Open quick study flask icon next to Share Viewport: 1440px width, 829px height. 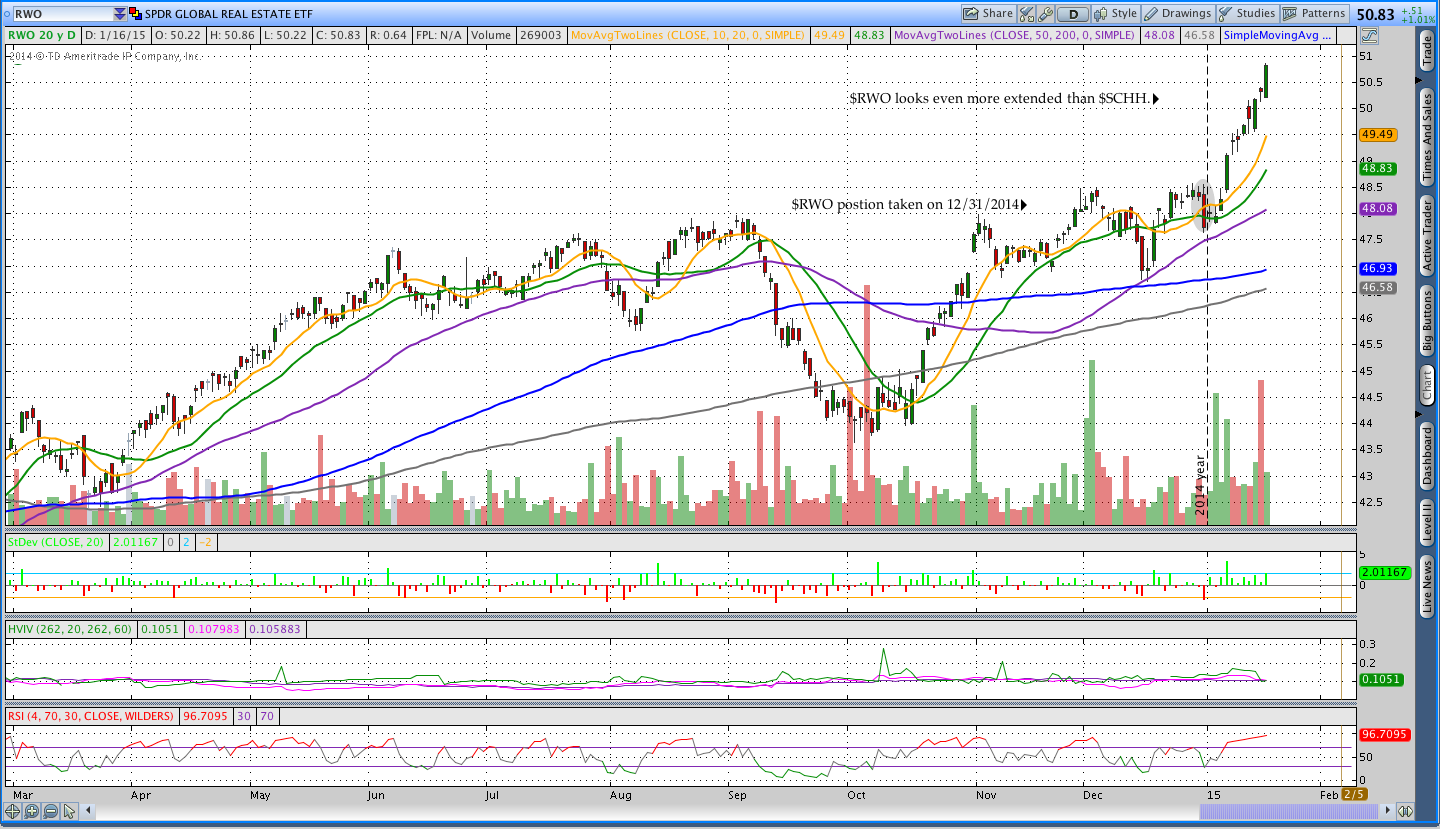tap(1028, 14)
